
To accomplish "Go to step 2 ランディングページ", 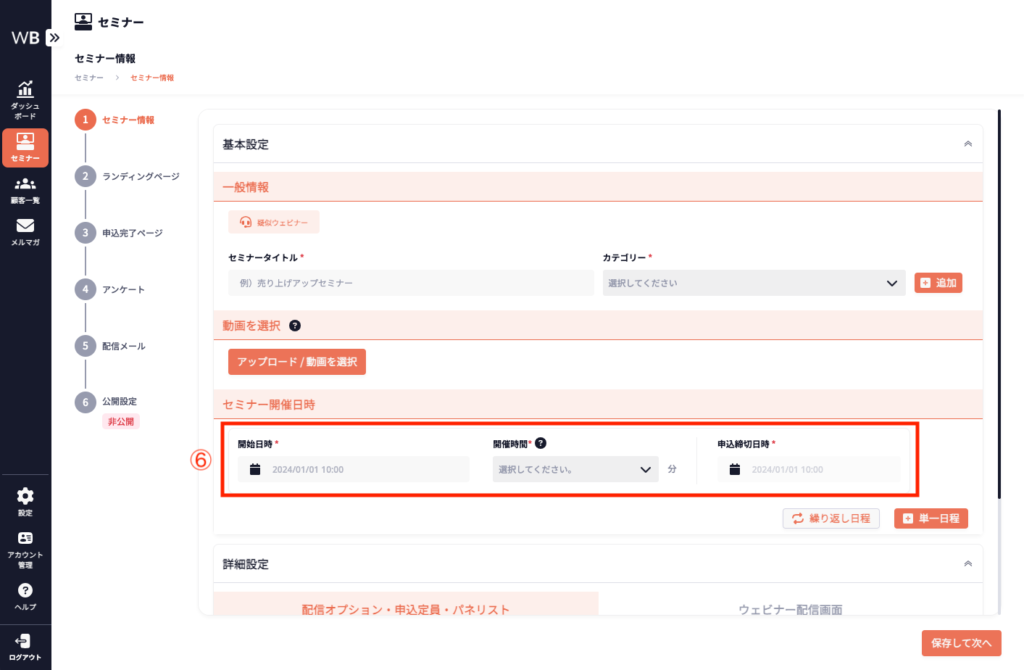I will [140, 176].
